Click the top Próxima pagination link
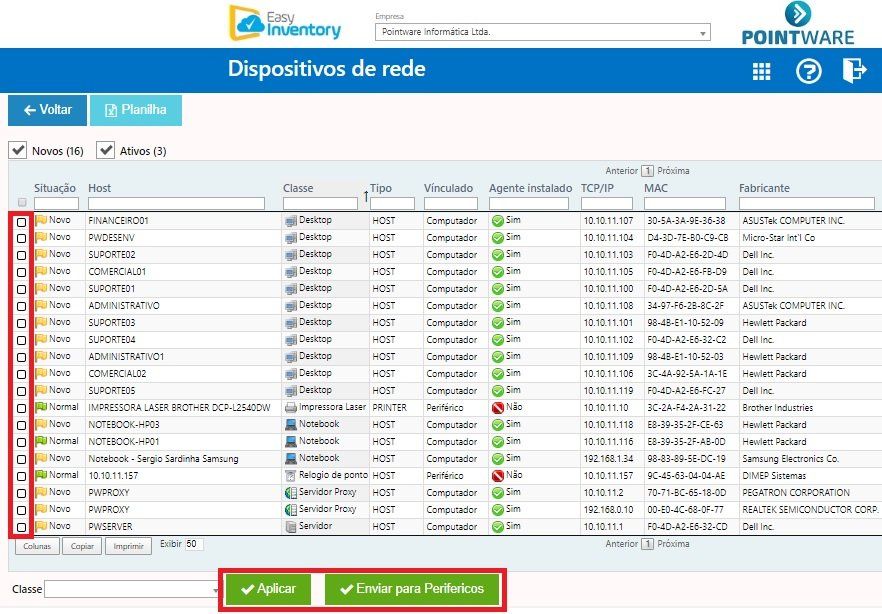Viewport: 882px width, 614px height. click(x=673, y=170)
